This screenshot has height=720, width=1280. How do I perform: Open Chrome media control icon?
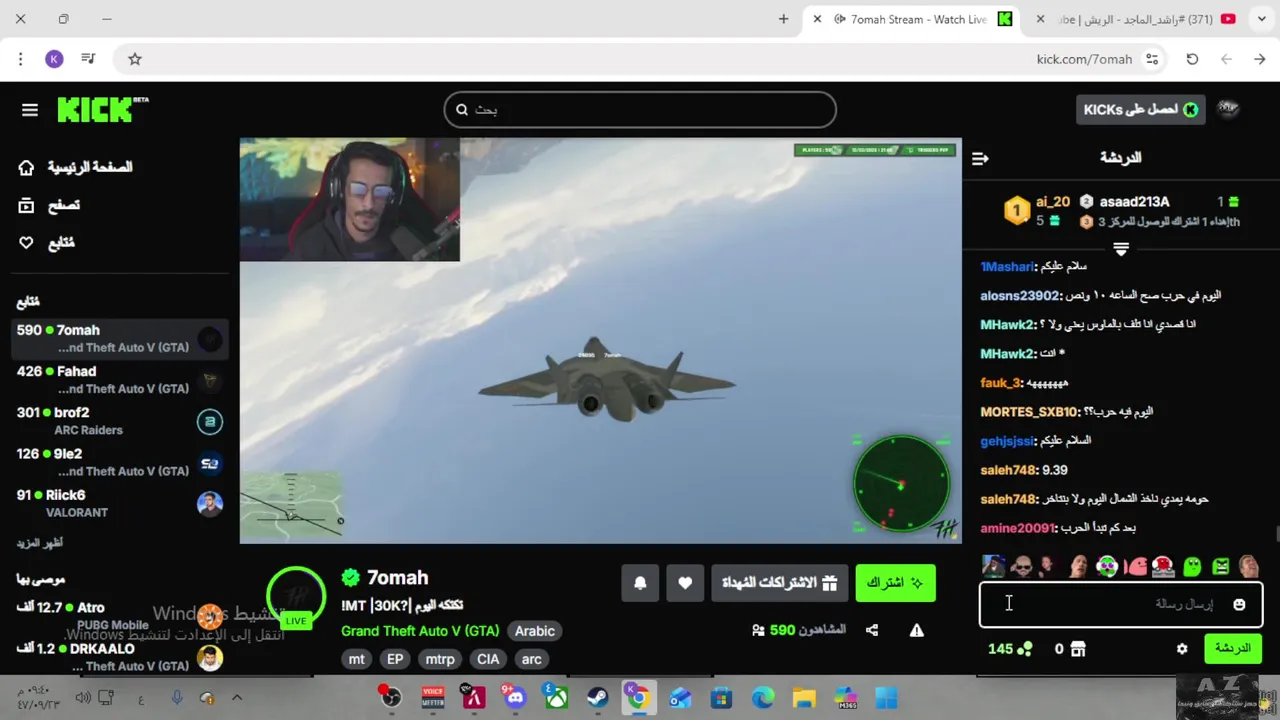tap(88, 59)
